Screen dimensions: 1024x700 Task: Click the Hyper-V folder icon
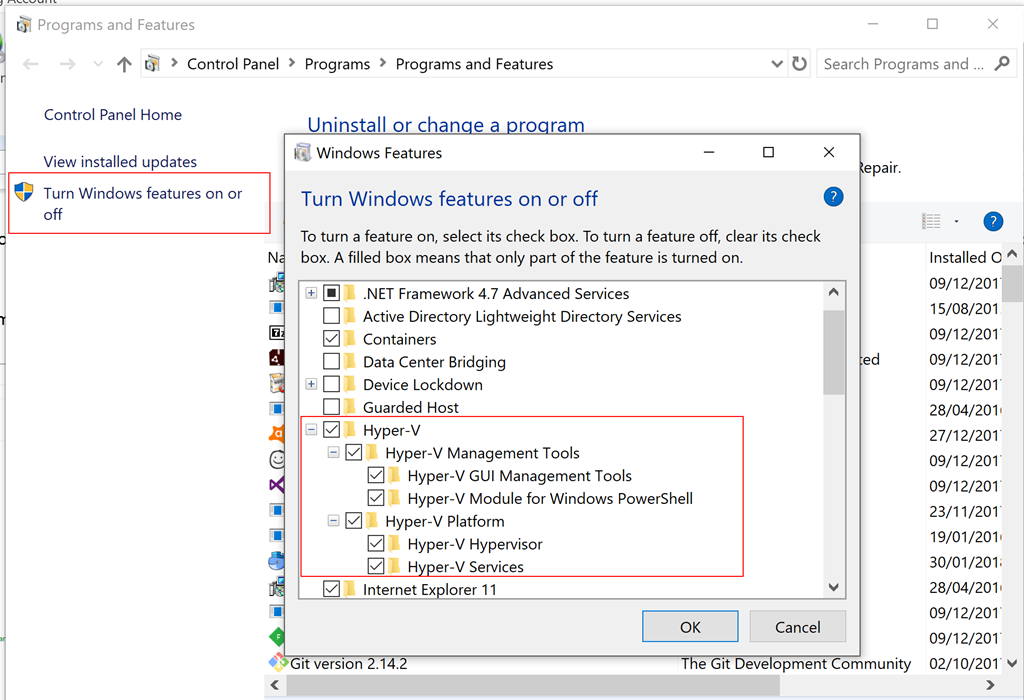point(351,430)
